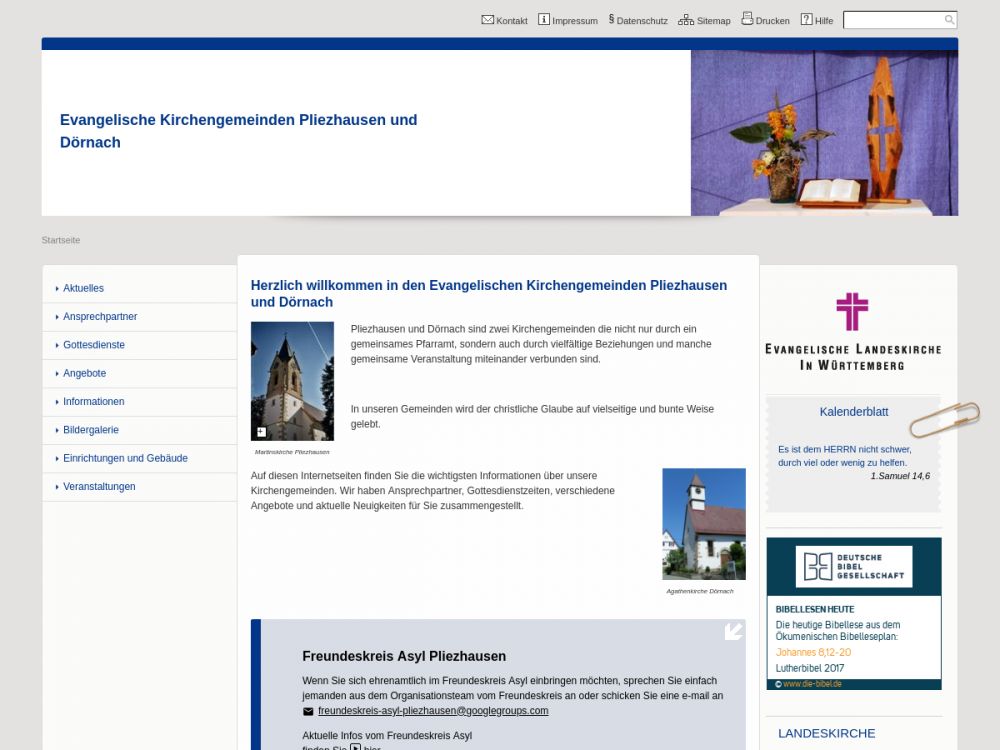The height and width of the screenshot is (750, 1000).
Task: Open Impressum via the info icon
Action: [x=544, y=19]
